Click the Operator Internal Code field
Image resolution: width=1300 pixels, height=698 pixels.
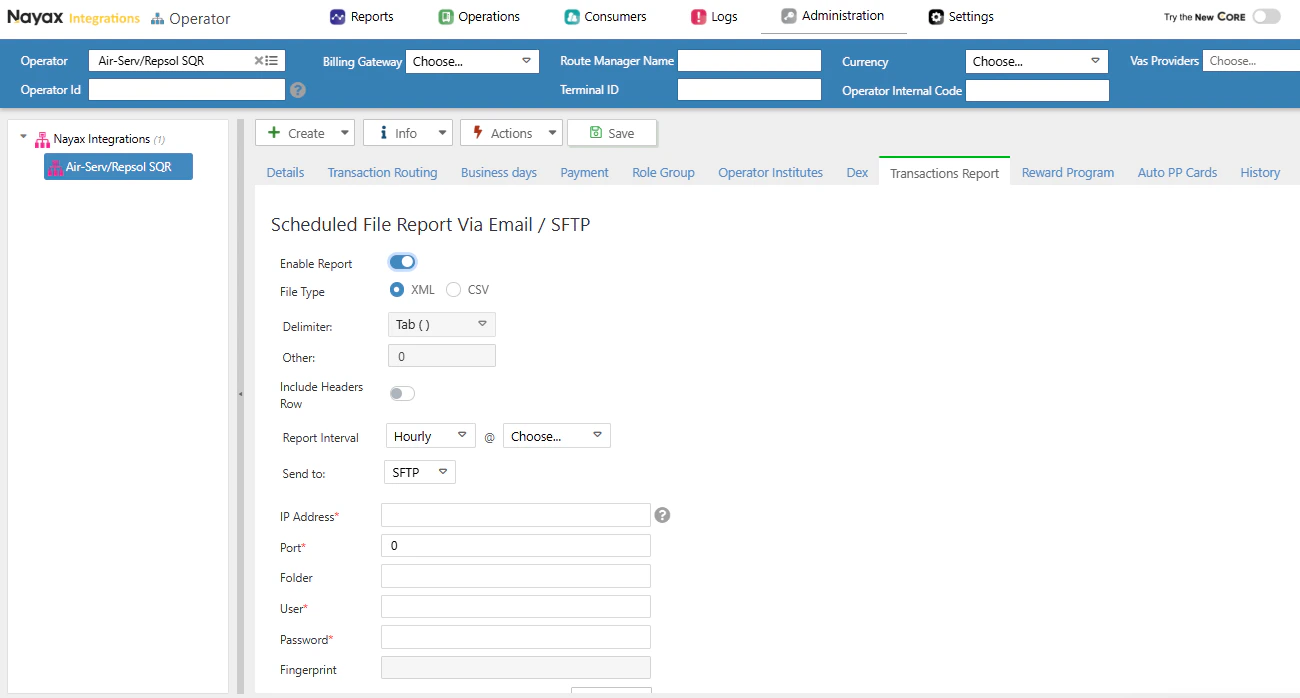(x=1037, y=90)
